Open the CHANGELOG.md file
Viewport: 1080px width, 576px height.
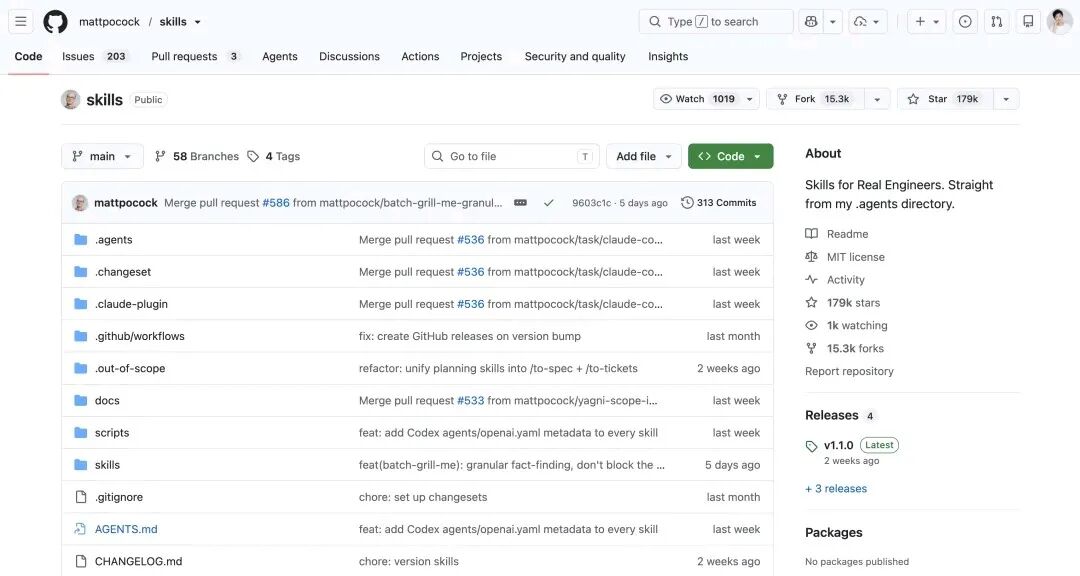(x=138, y=562)
